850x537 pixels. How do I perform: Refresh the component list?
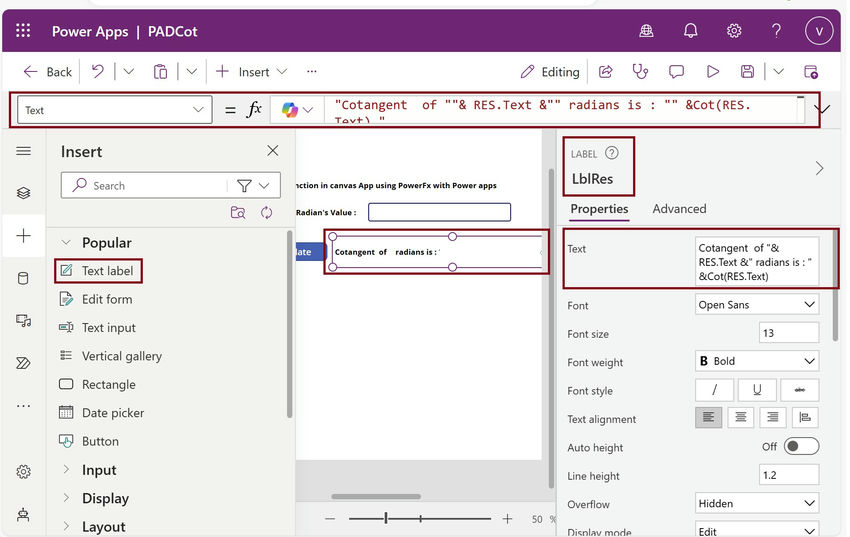[x=266, y=212]
